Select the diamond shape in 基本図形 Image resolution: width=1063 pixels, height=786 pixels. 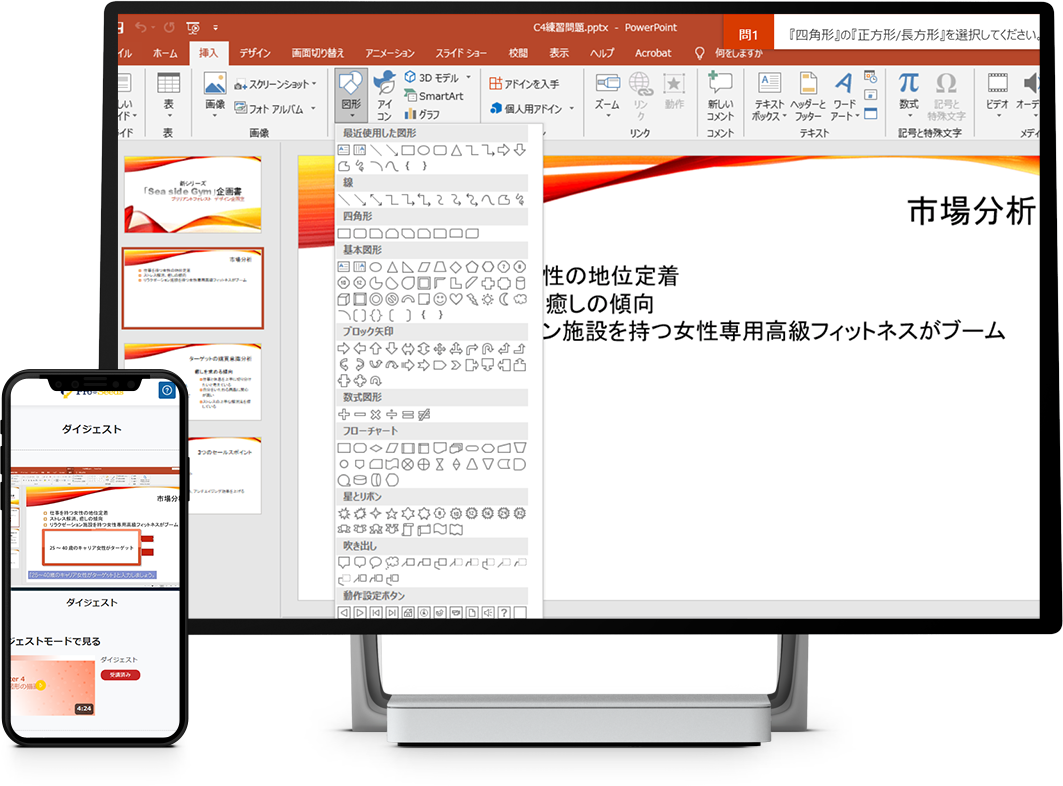(x=456, y=267)
